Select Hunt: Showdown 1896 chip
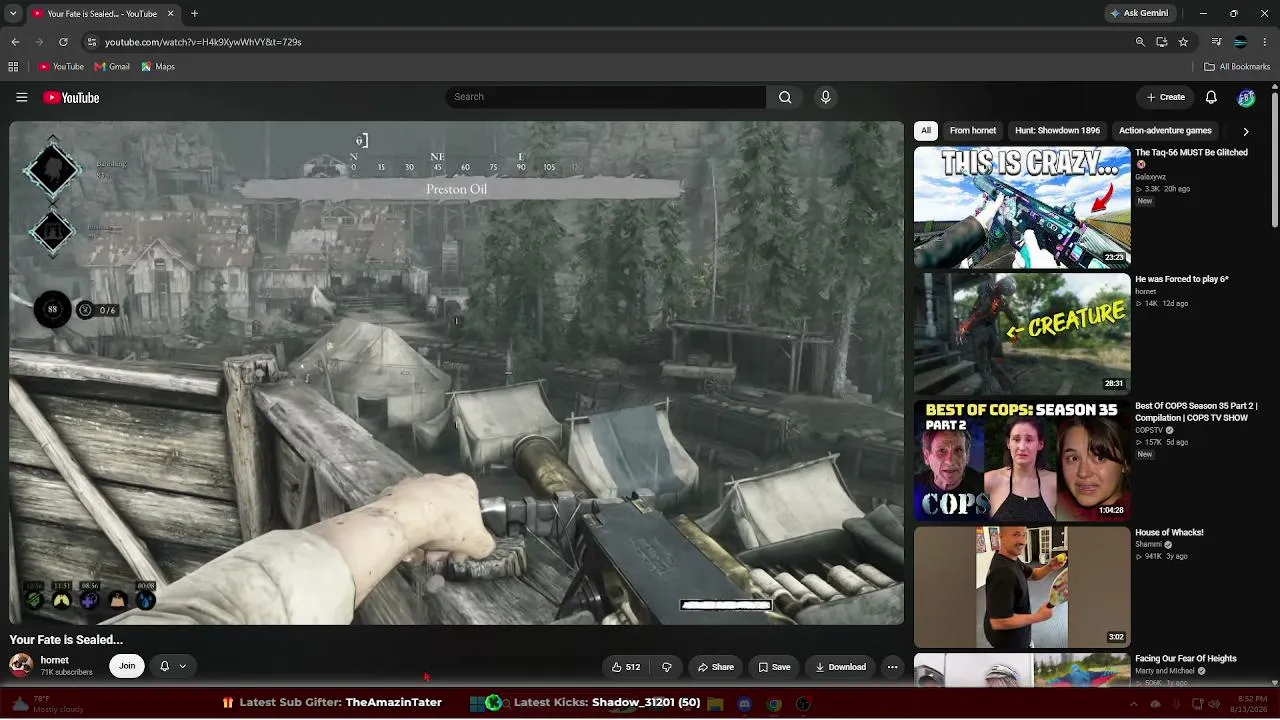The height and width of the screenshot is (720, 1280). 1057,131
